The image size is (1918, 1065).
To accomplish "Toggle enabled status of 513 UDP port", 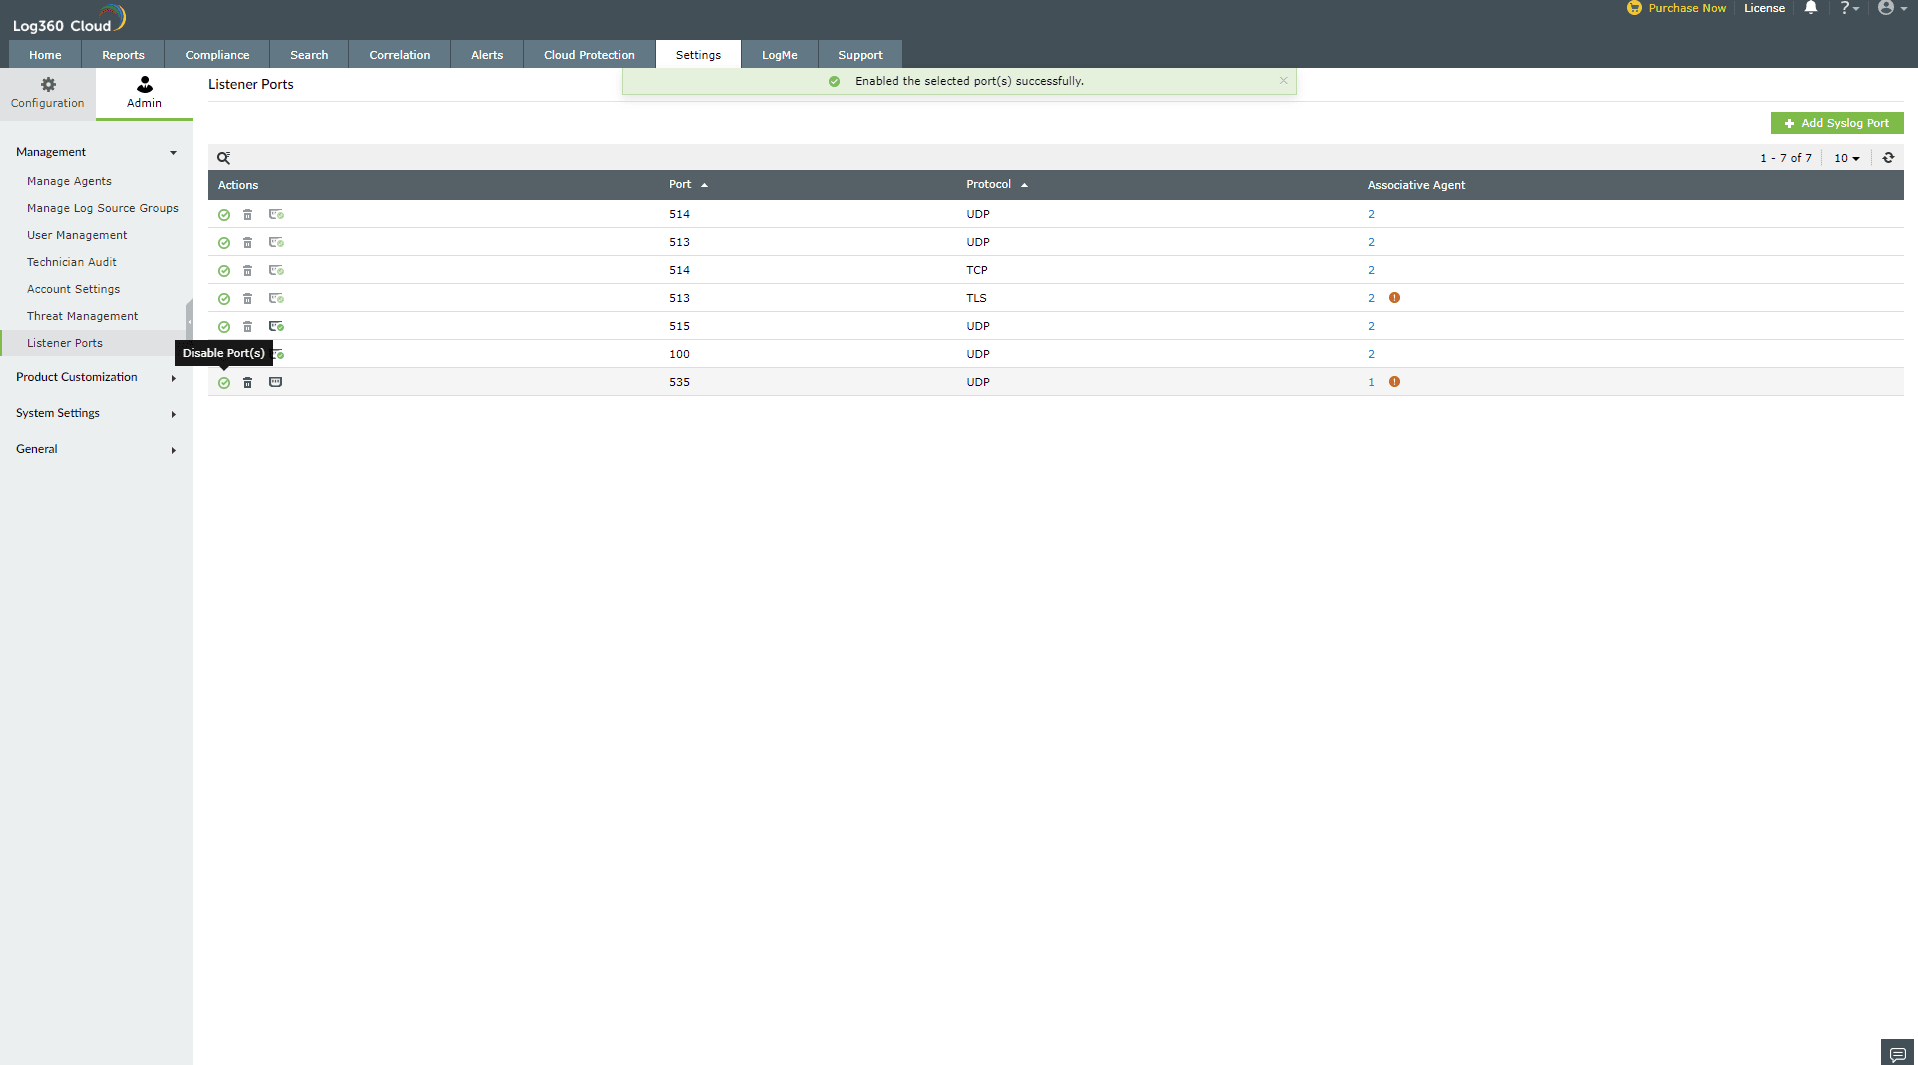I will [x=224, y=243].
